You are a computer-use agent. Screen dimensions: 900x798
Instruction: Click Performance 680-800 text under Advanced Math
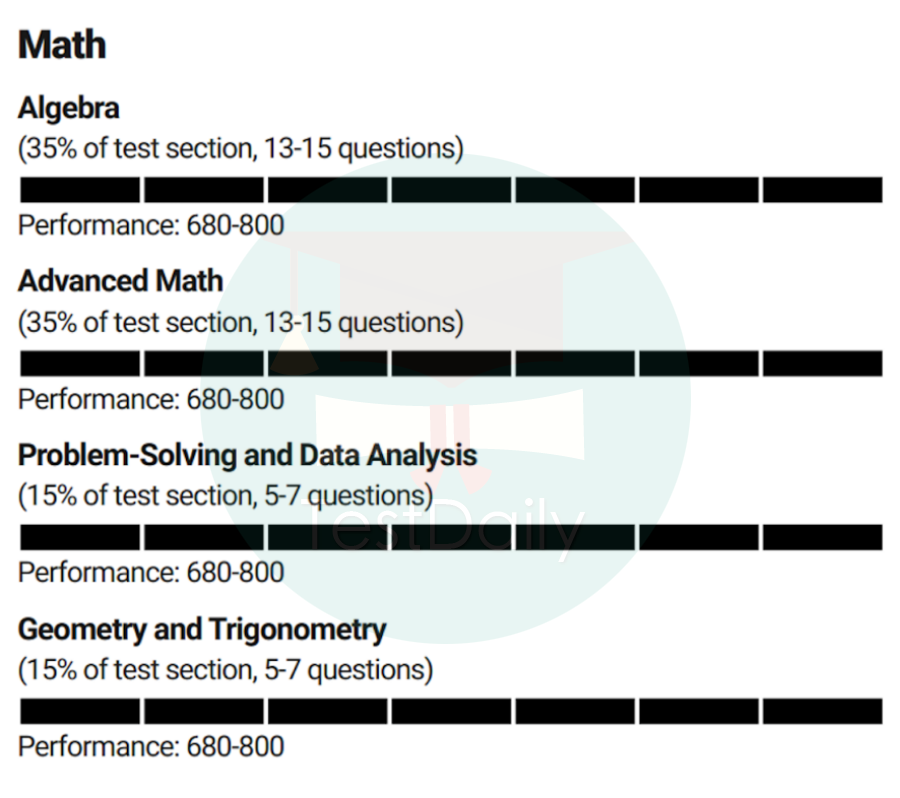(151, 399)
